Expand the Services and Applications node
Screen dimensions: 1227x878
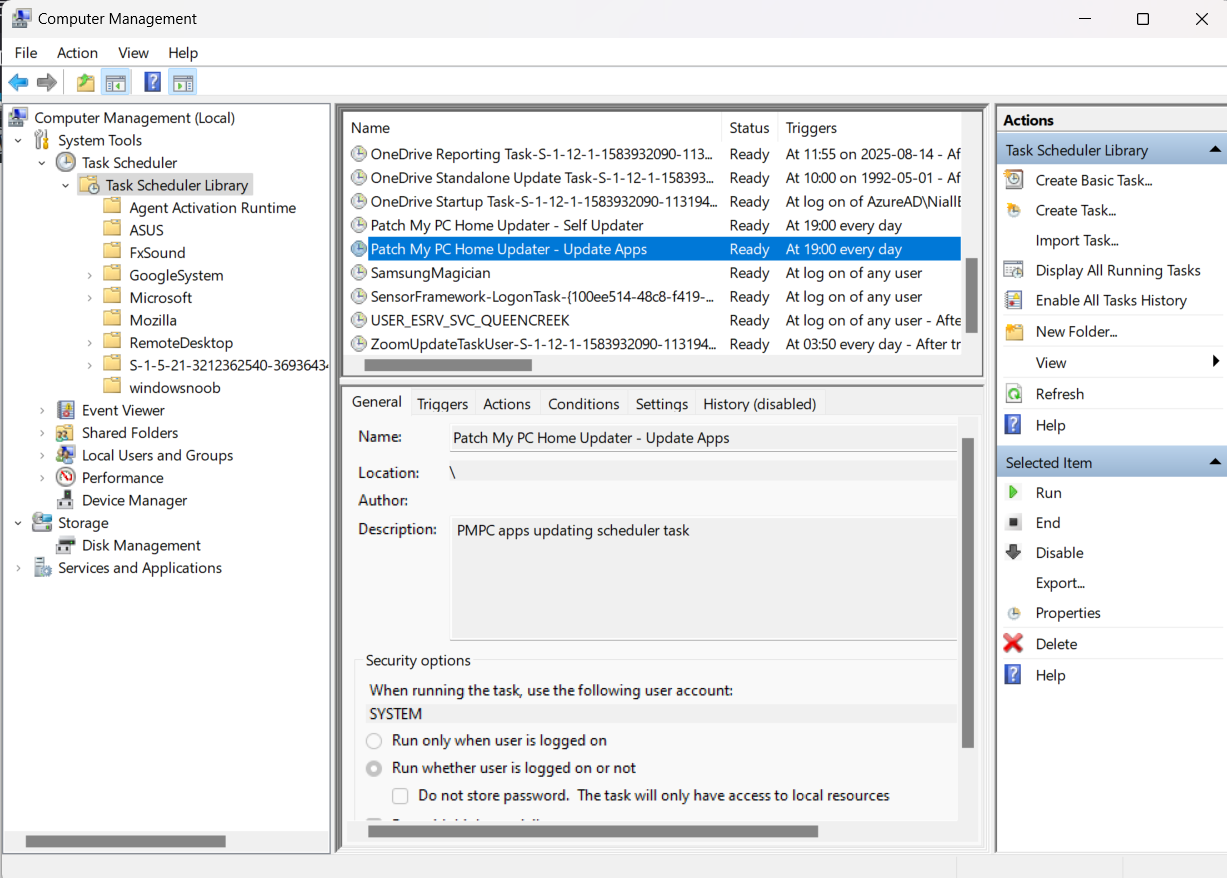(18, 568)
